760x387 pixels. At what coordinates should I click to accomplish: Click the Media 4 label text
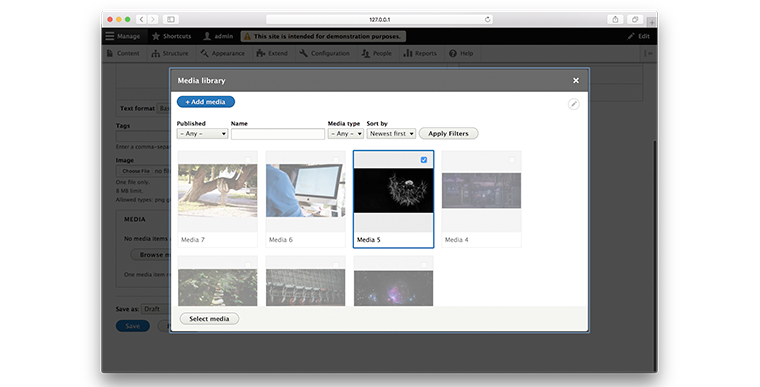tap(457, 240)
